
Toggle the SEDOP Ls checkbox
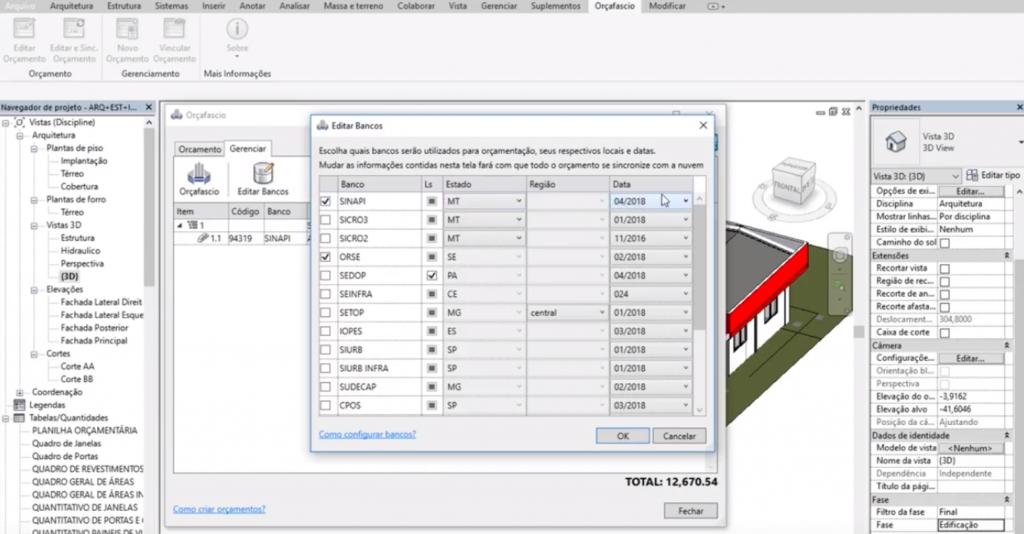pos(431,275)
